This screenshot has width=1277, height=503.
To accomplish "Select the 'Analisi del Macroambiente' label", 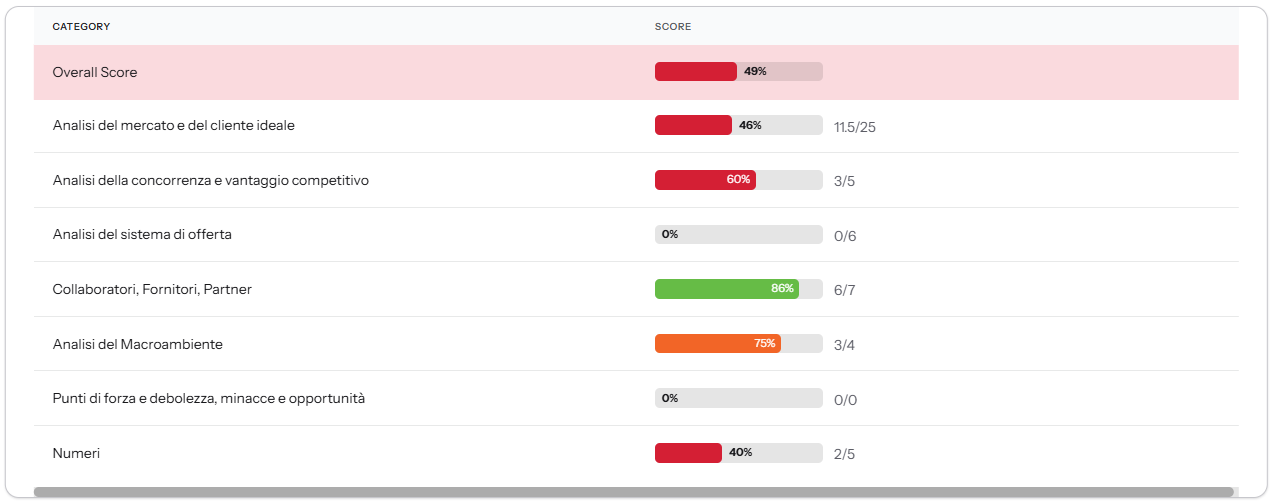I will (137, 344).
